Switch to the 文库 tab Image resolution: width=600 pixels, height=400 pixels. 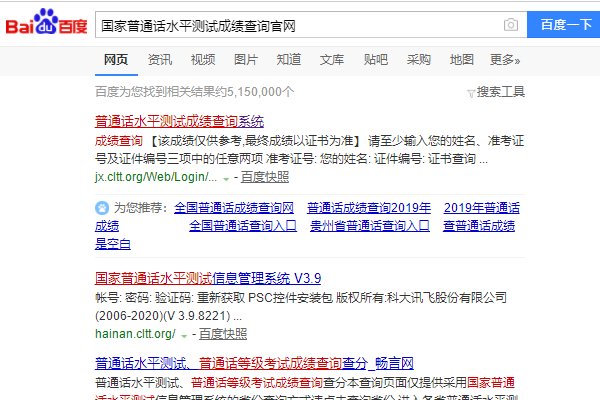(332, 60)
